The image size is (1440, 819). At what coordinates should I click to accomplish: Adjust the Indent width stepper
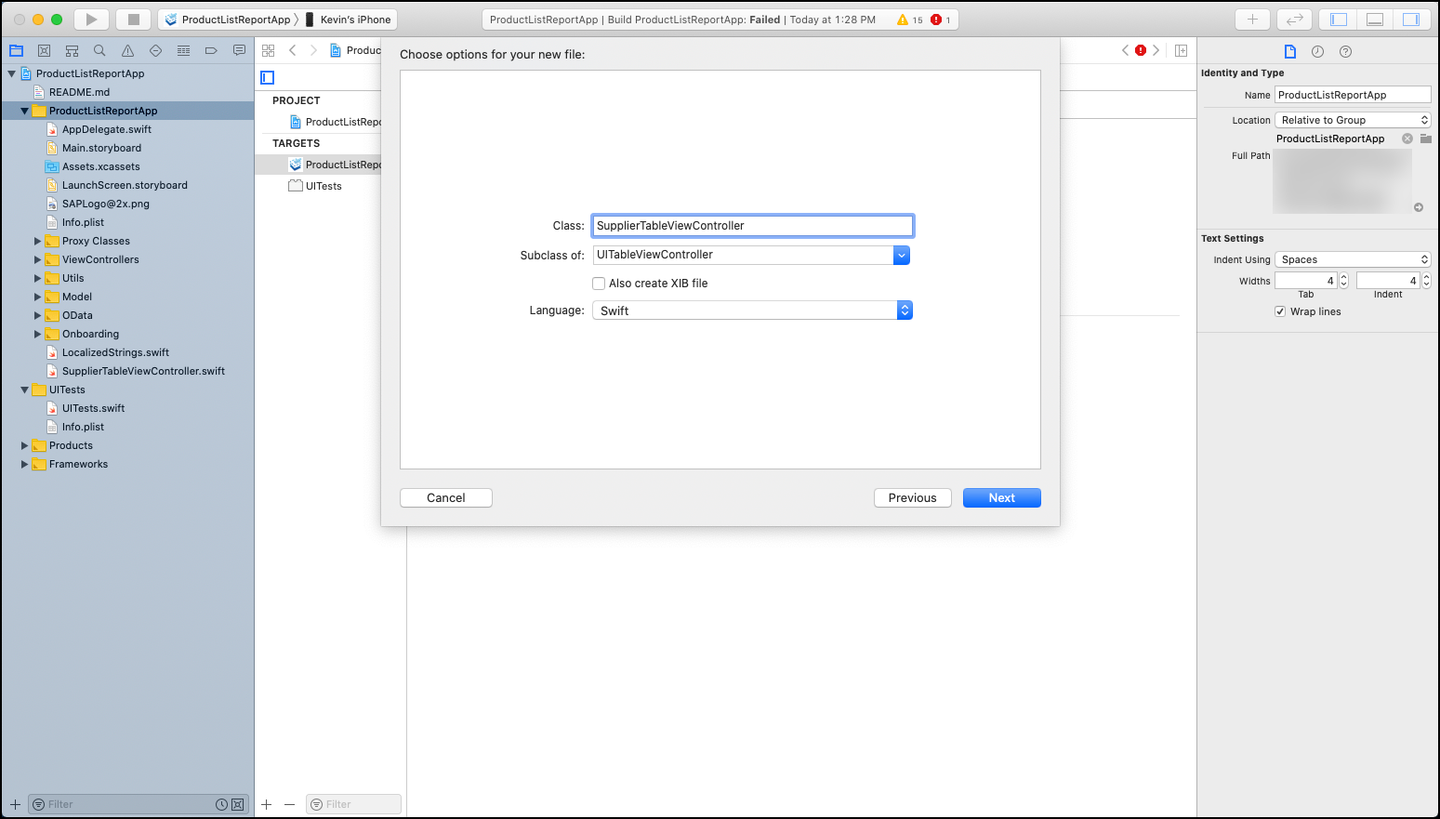point(1426,281)
